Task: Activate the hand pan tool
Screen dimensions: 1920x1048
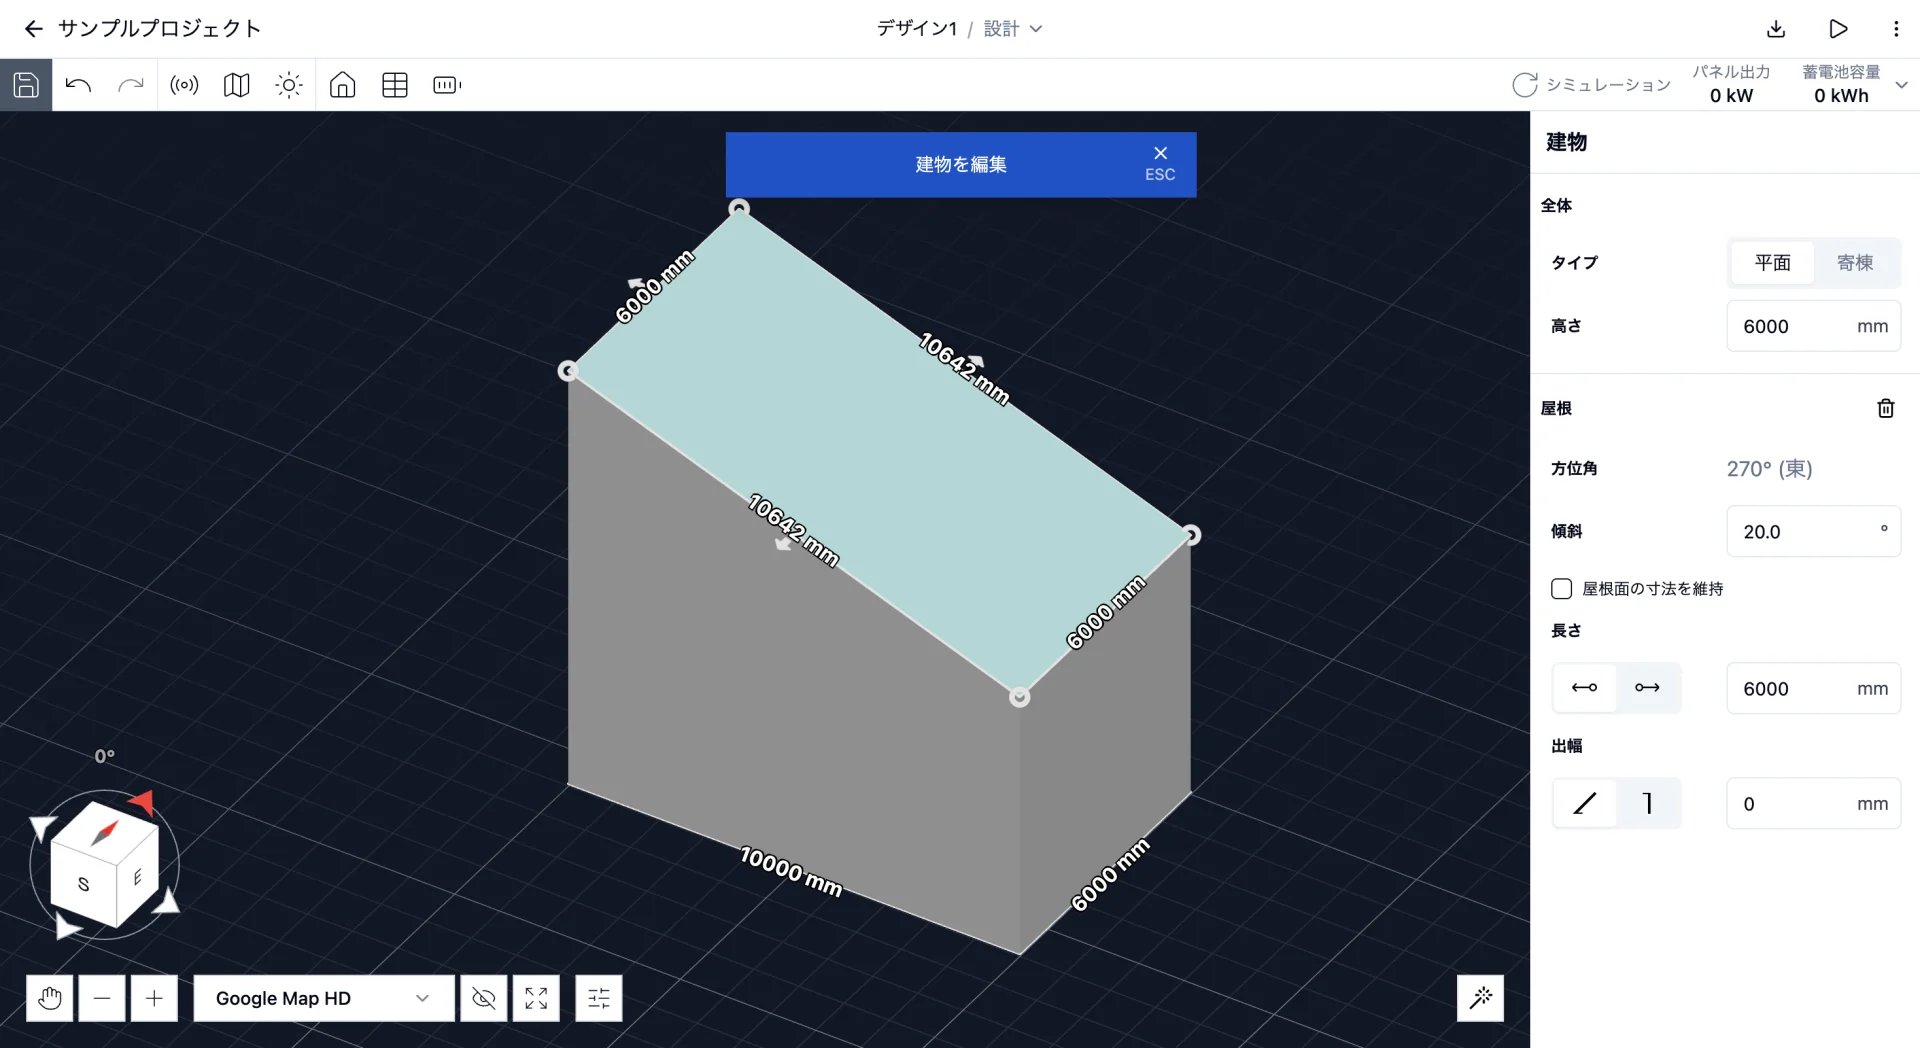Action: pyautogui.click(x=50, y=998)
